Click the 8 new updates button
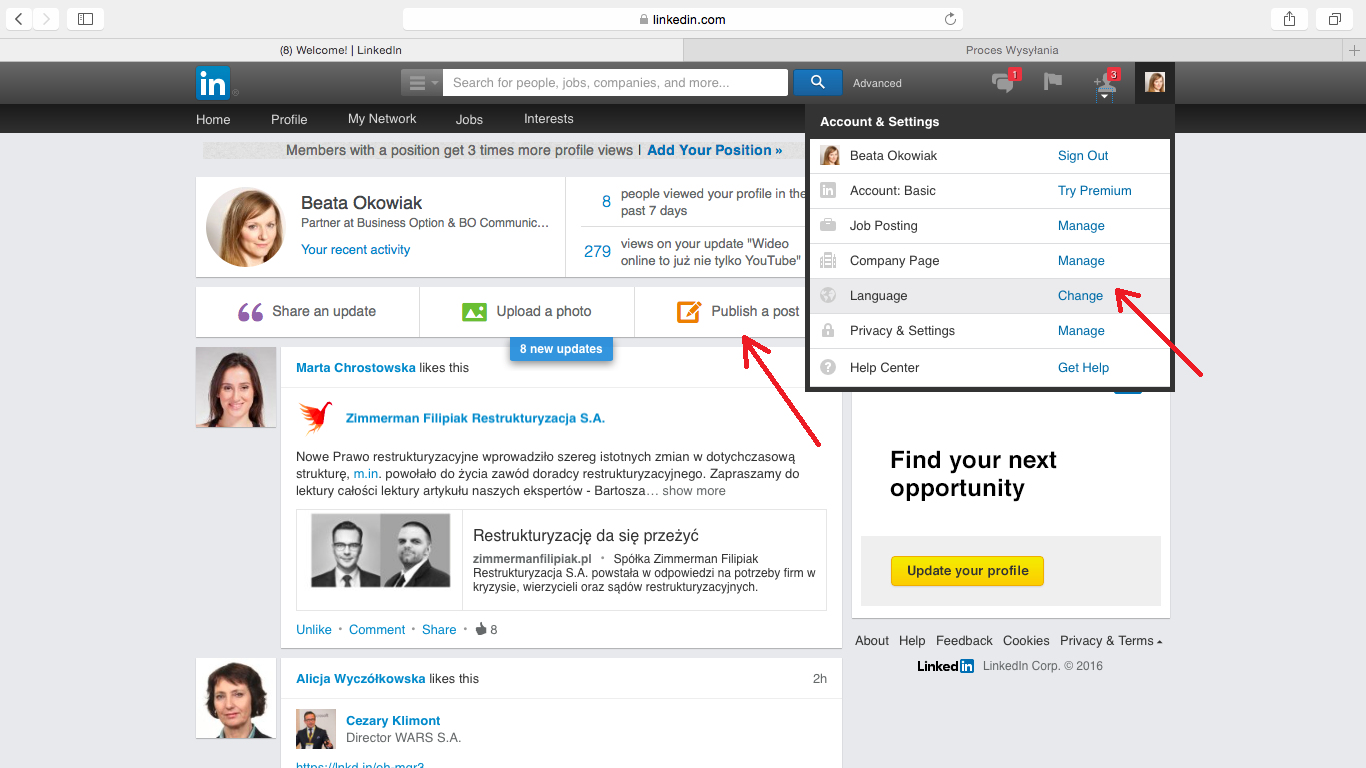The height and width of the screenshot is (768, 1366). pos(561,349)
